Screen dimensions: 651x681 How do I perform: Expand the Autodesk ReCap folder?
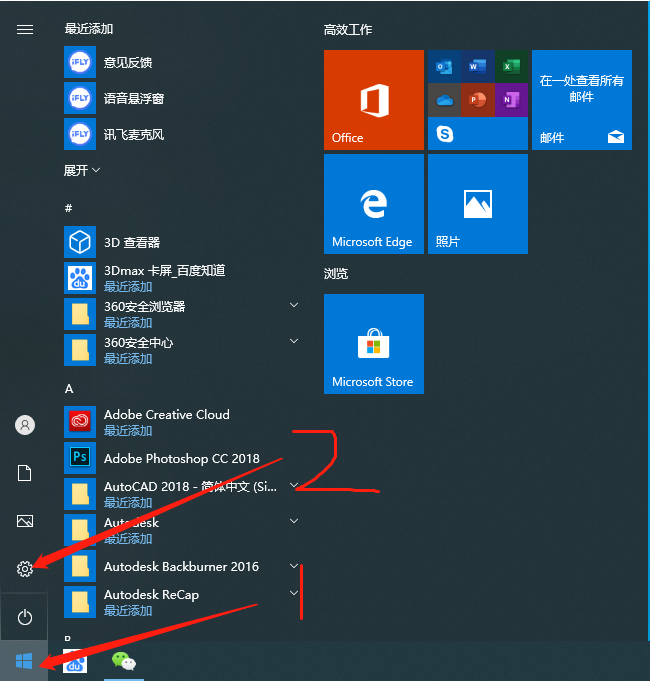(x=294, y=593)
